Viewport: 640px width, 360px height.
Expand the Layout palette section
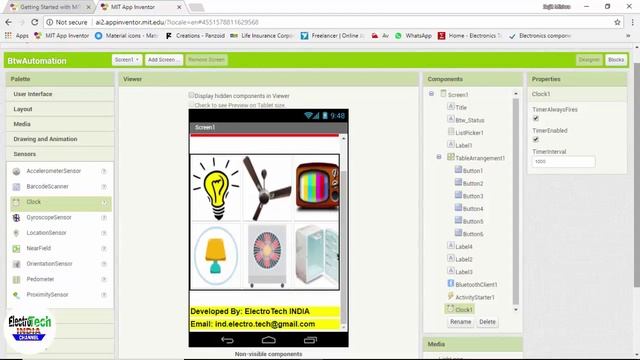(x=60, y=109)
